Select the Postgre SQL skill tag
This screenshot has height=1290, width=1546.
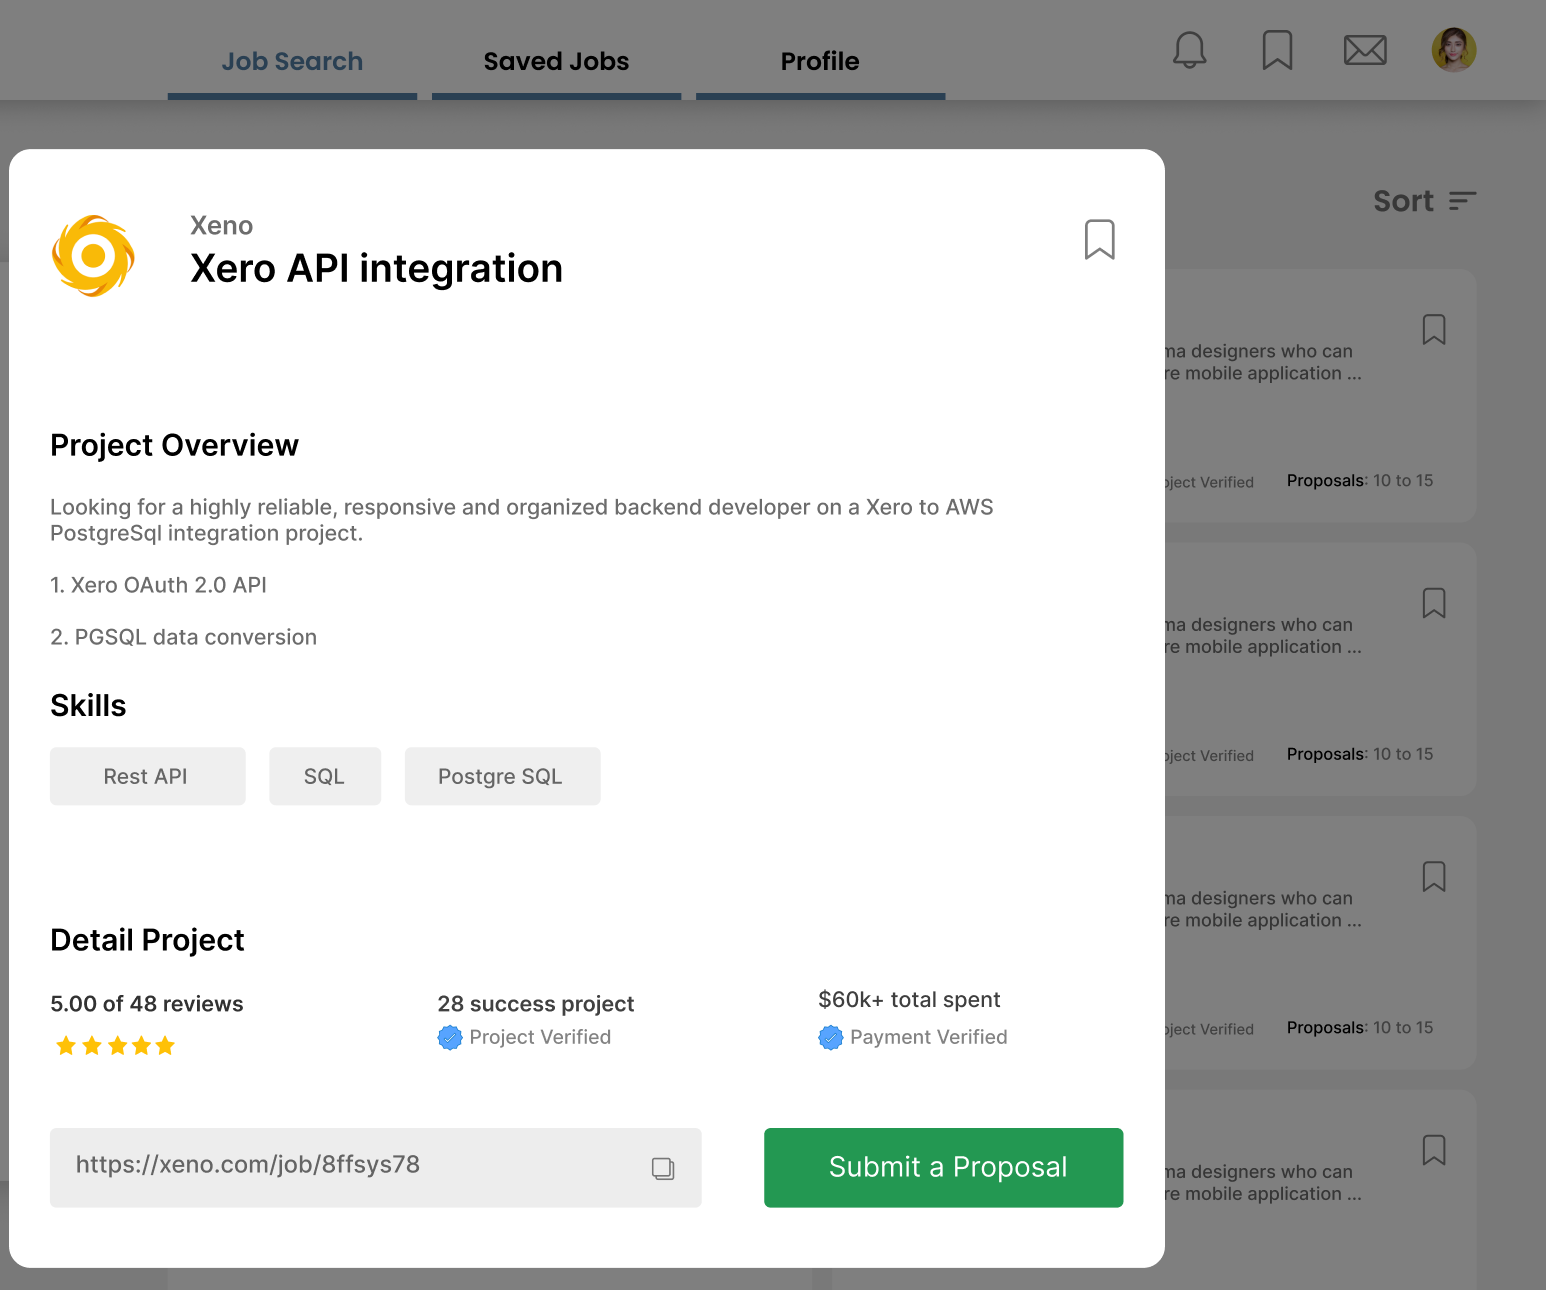coord(502,776)
